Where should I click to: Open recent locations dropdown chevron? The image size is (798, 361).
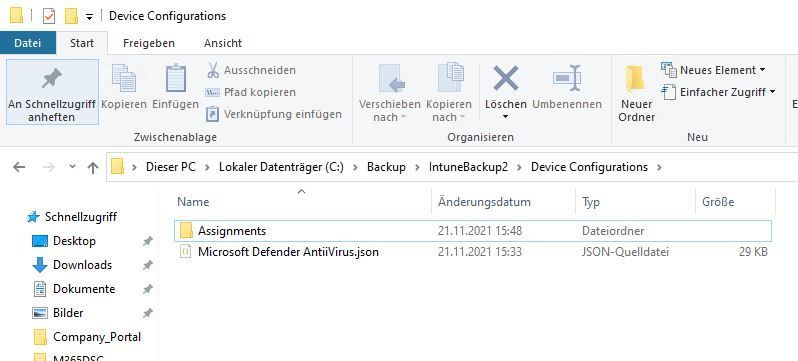[x=72, y=166]
